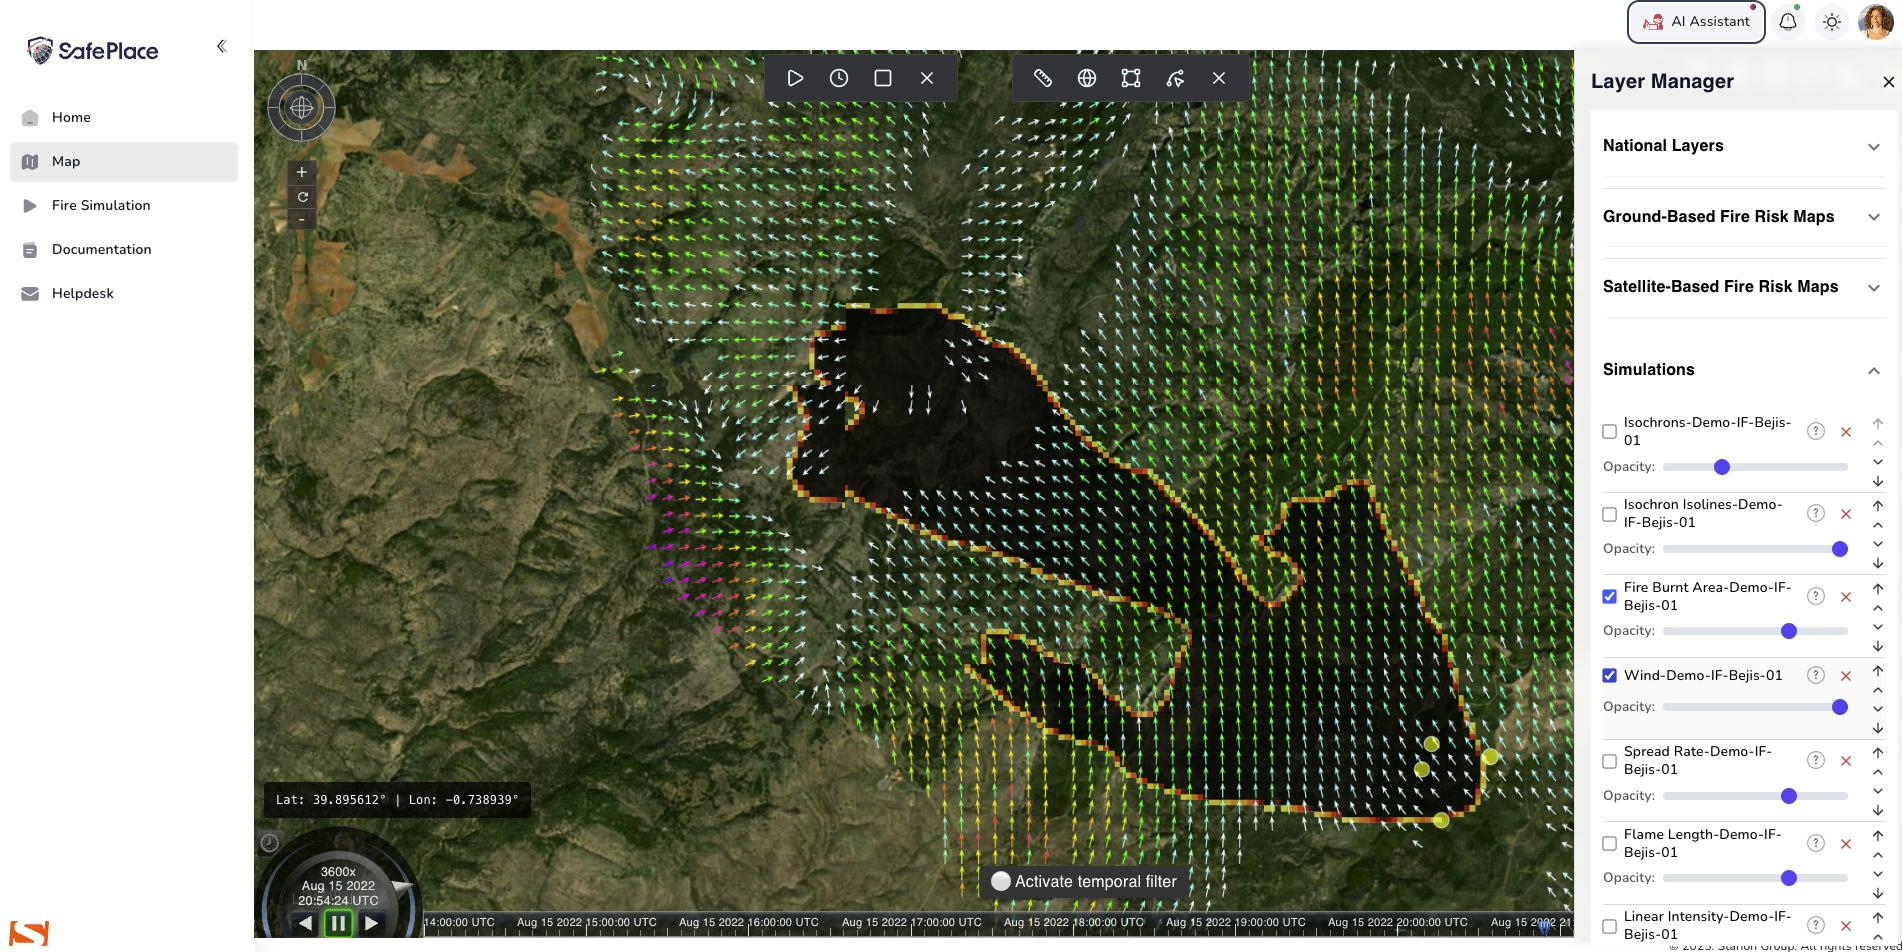Expand Ground-Based Fire Risk Maps section
This screenshot has width=1902, height=952.
[1873, 217]
